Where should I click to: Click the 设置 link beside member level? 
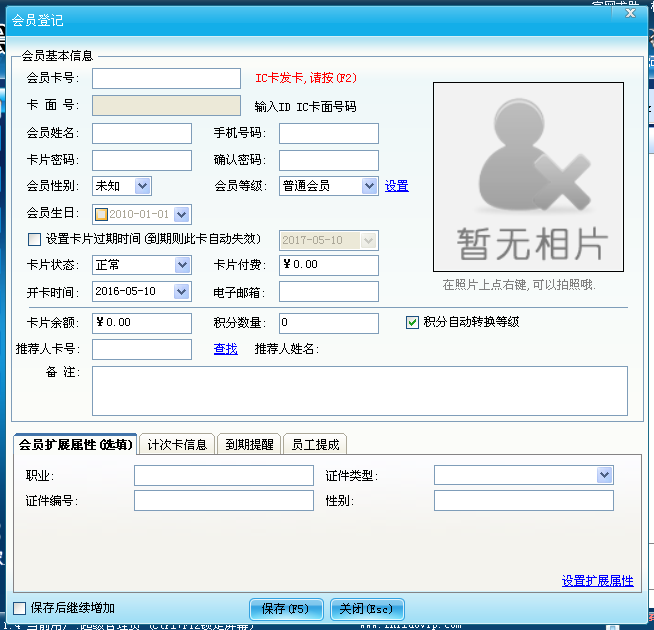tap(397, 186)
